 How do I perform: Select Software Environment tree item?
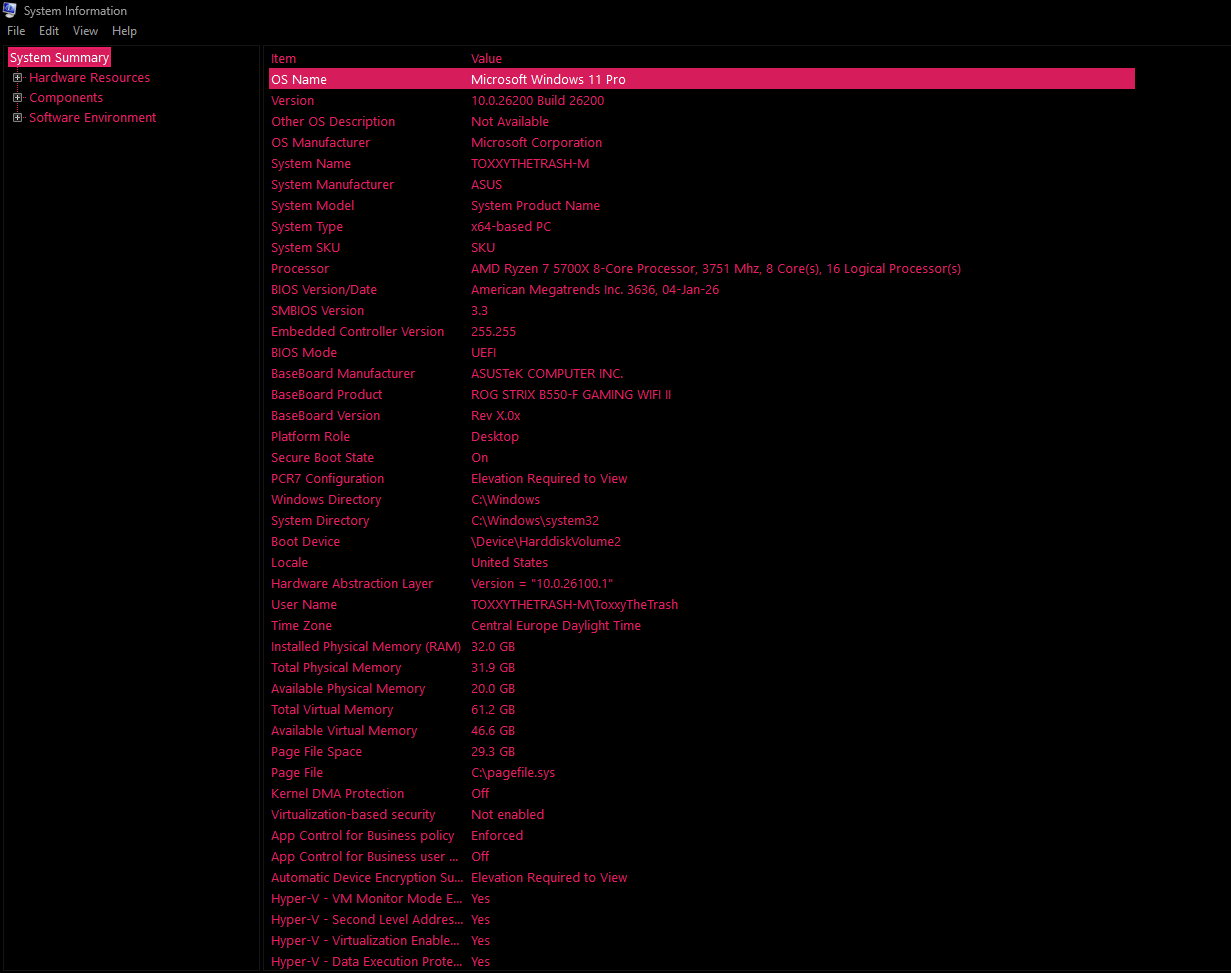click(92, 118)
